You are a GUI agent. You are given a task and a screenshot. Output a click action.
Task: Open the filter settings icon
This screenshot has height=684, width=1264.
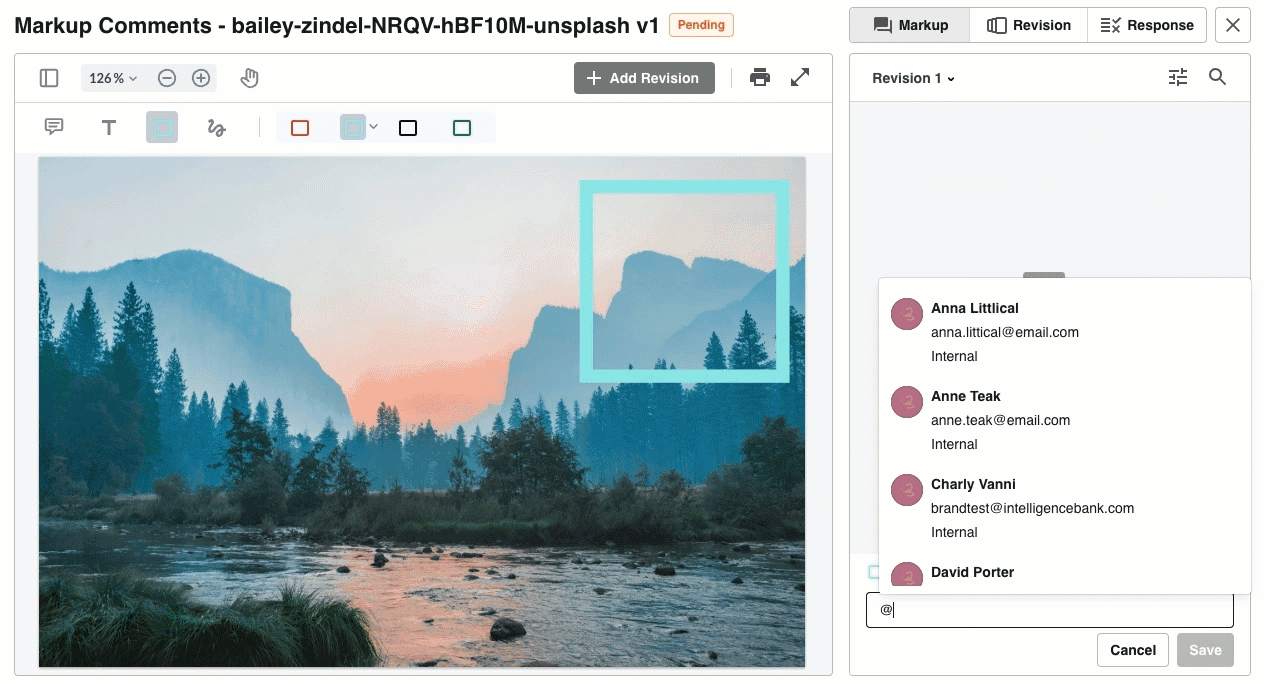(1178, 77)
